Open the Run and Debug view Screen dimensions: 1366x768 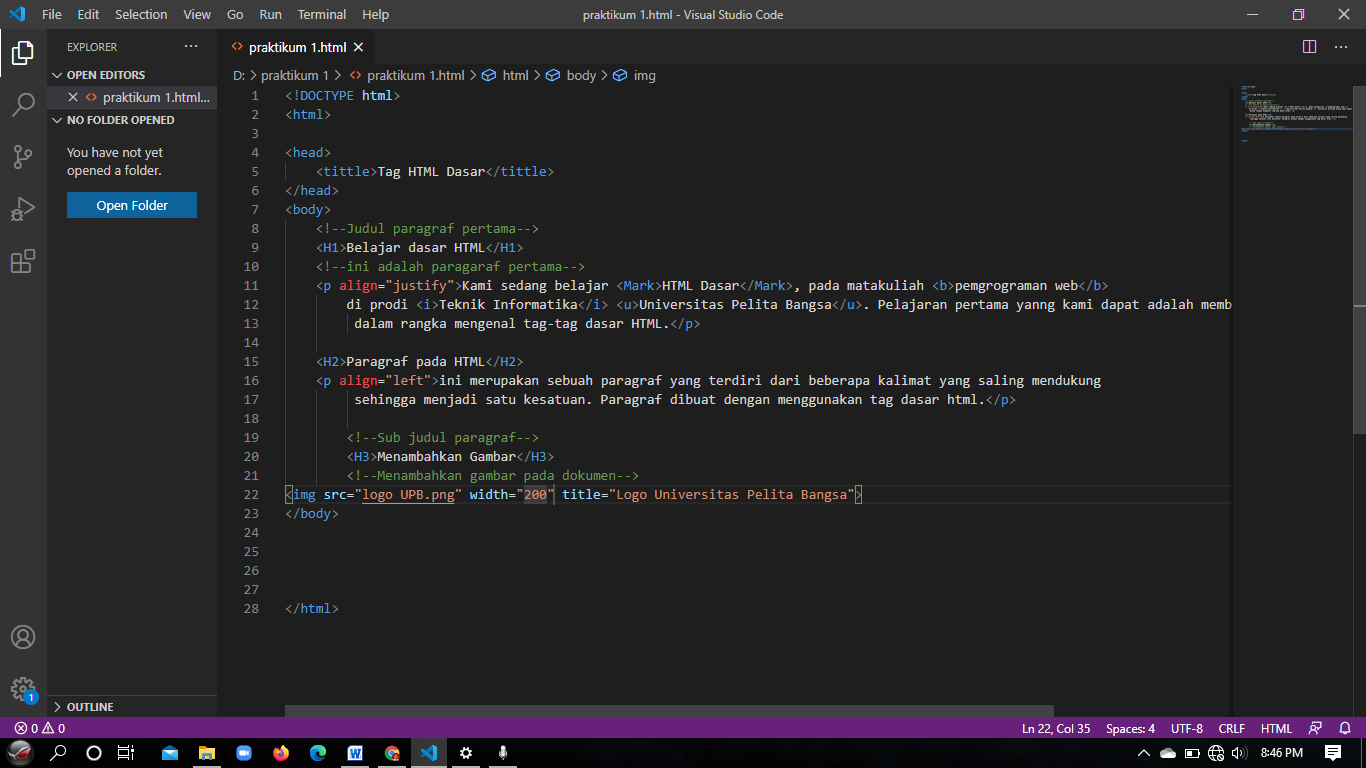pos(23,209)
